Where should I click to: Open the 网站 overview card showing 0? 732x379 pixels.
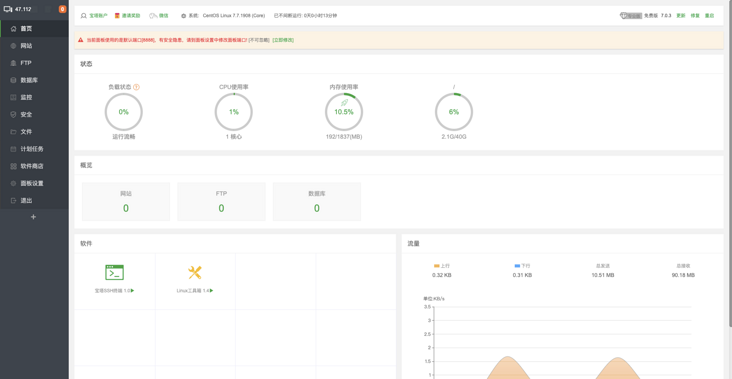point(126,202)
